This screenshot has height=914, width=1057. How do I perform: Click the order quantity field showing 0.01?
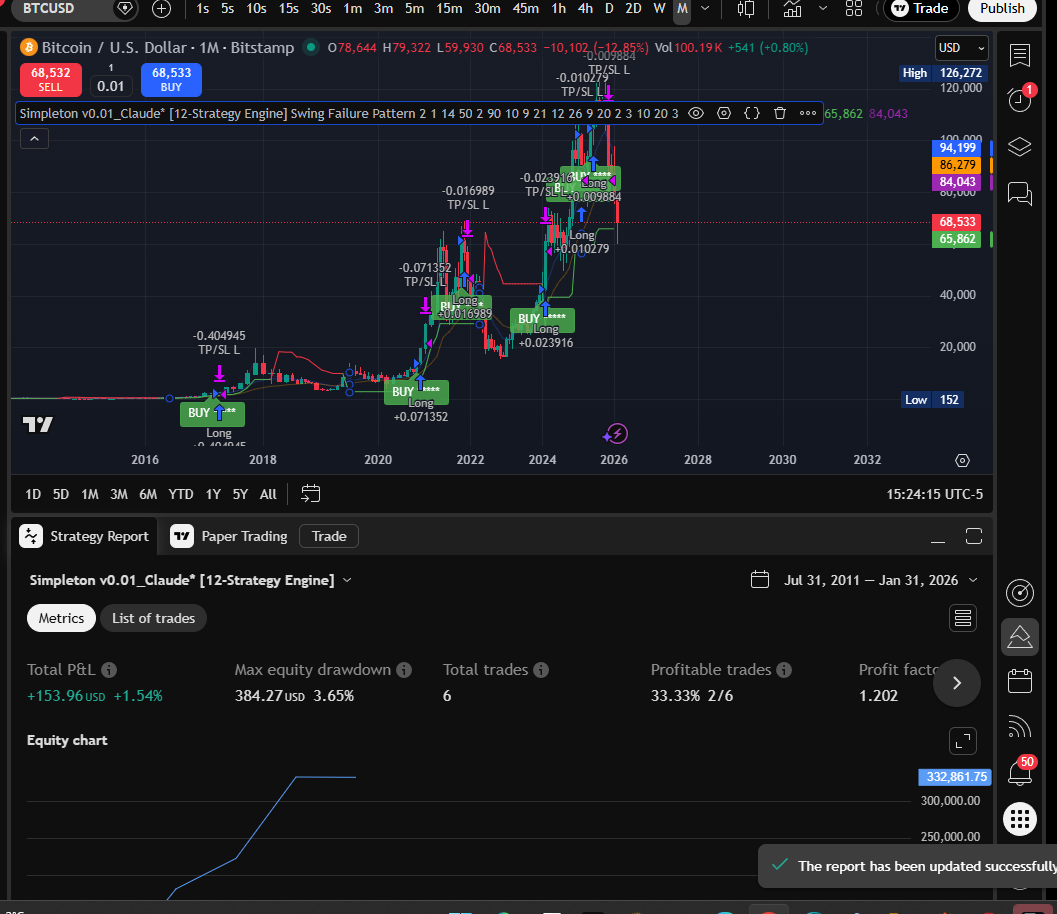point(111,86)
